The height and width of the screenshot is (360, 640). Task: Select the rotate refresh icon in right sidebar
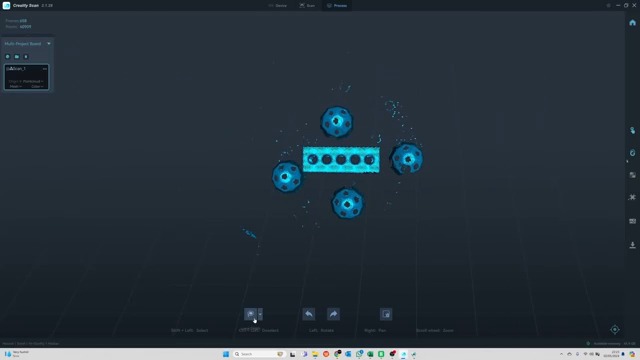[x=632, y=153]
